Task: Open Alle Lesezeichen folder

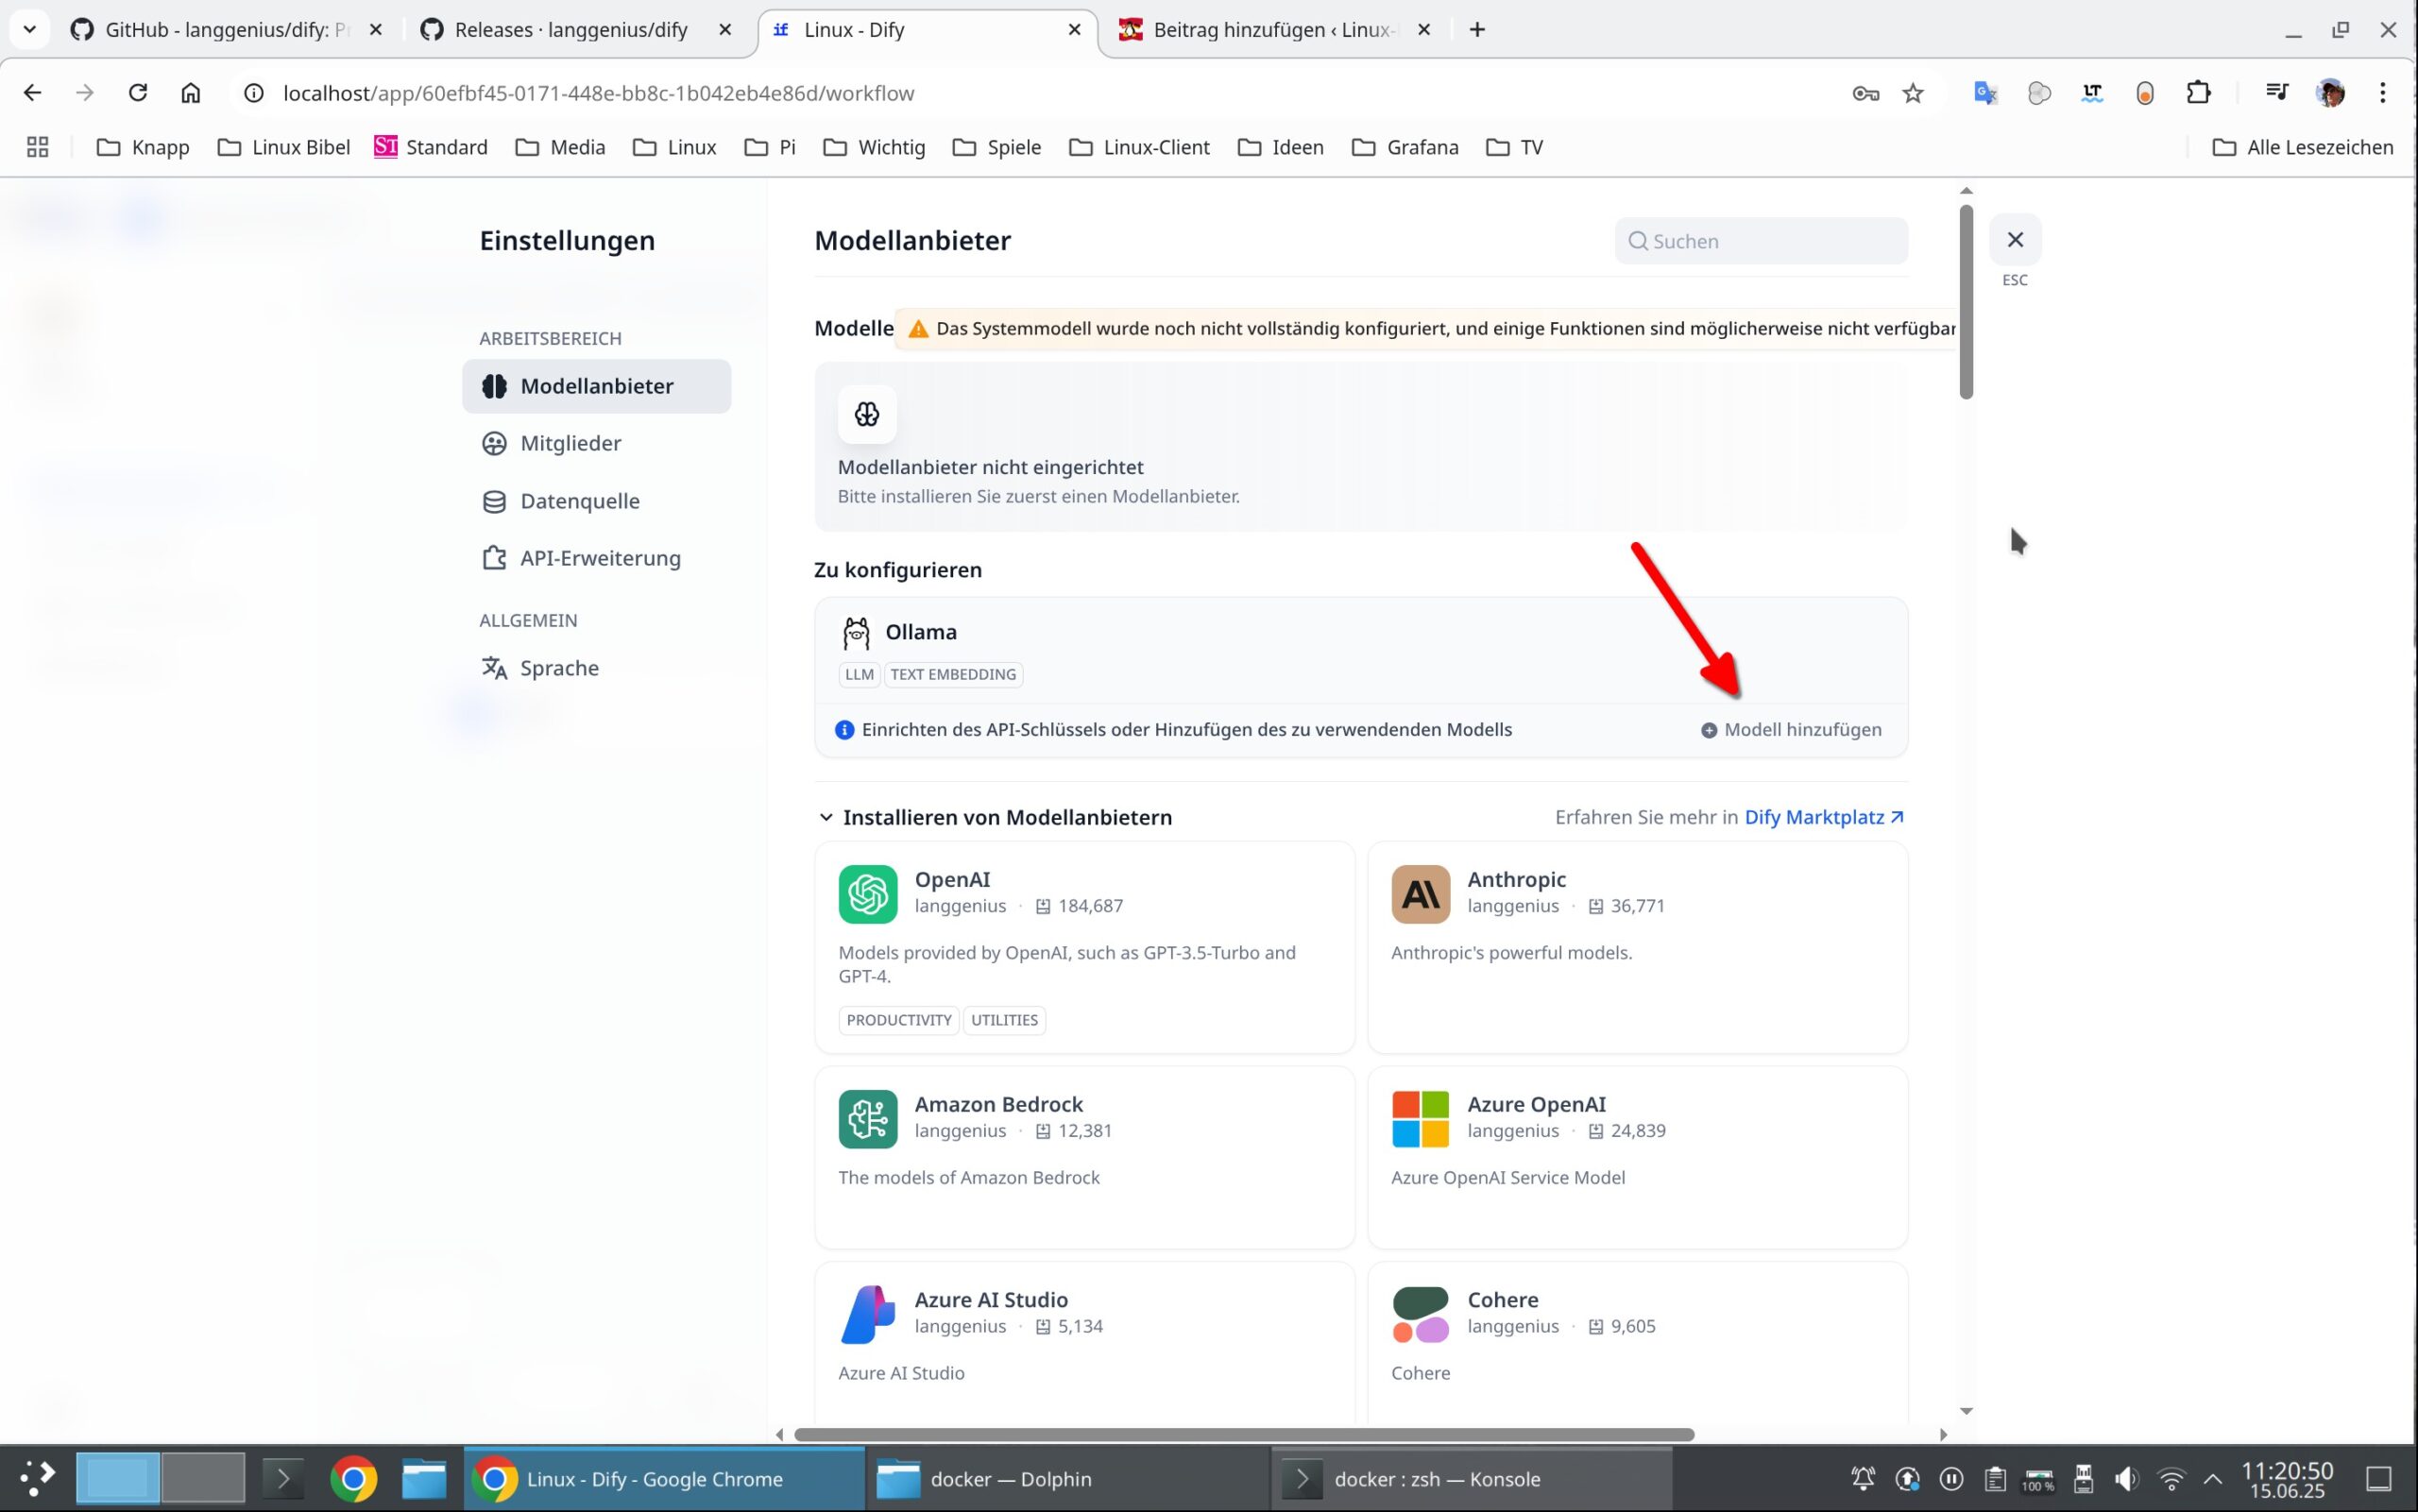Action: click(2303, 148)
